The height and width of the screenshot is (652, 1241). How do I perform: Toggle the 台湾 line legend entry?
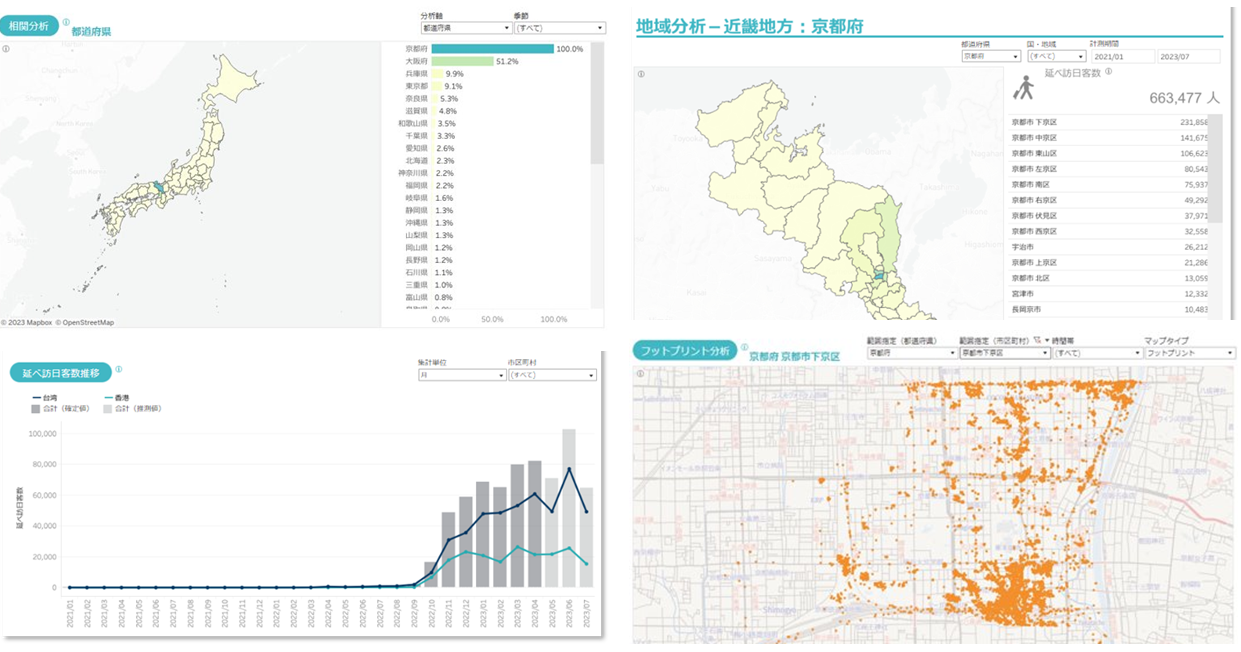tap(45, 397)
